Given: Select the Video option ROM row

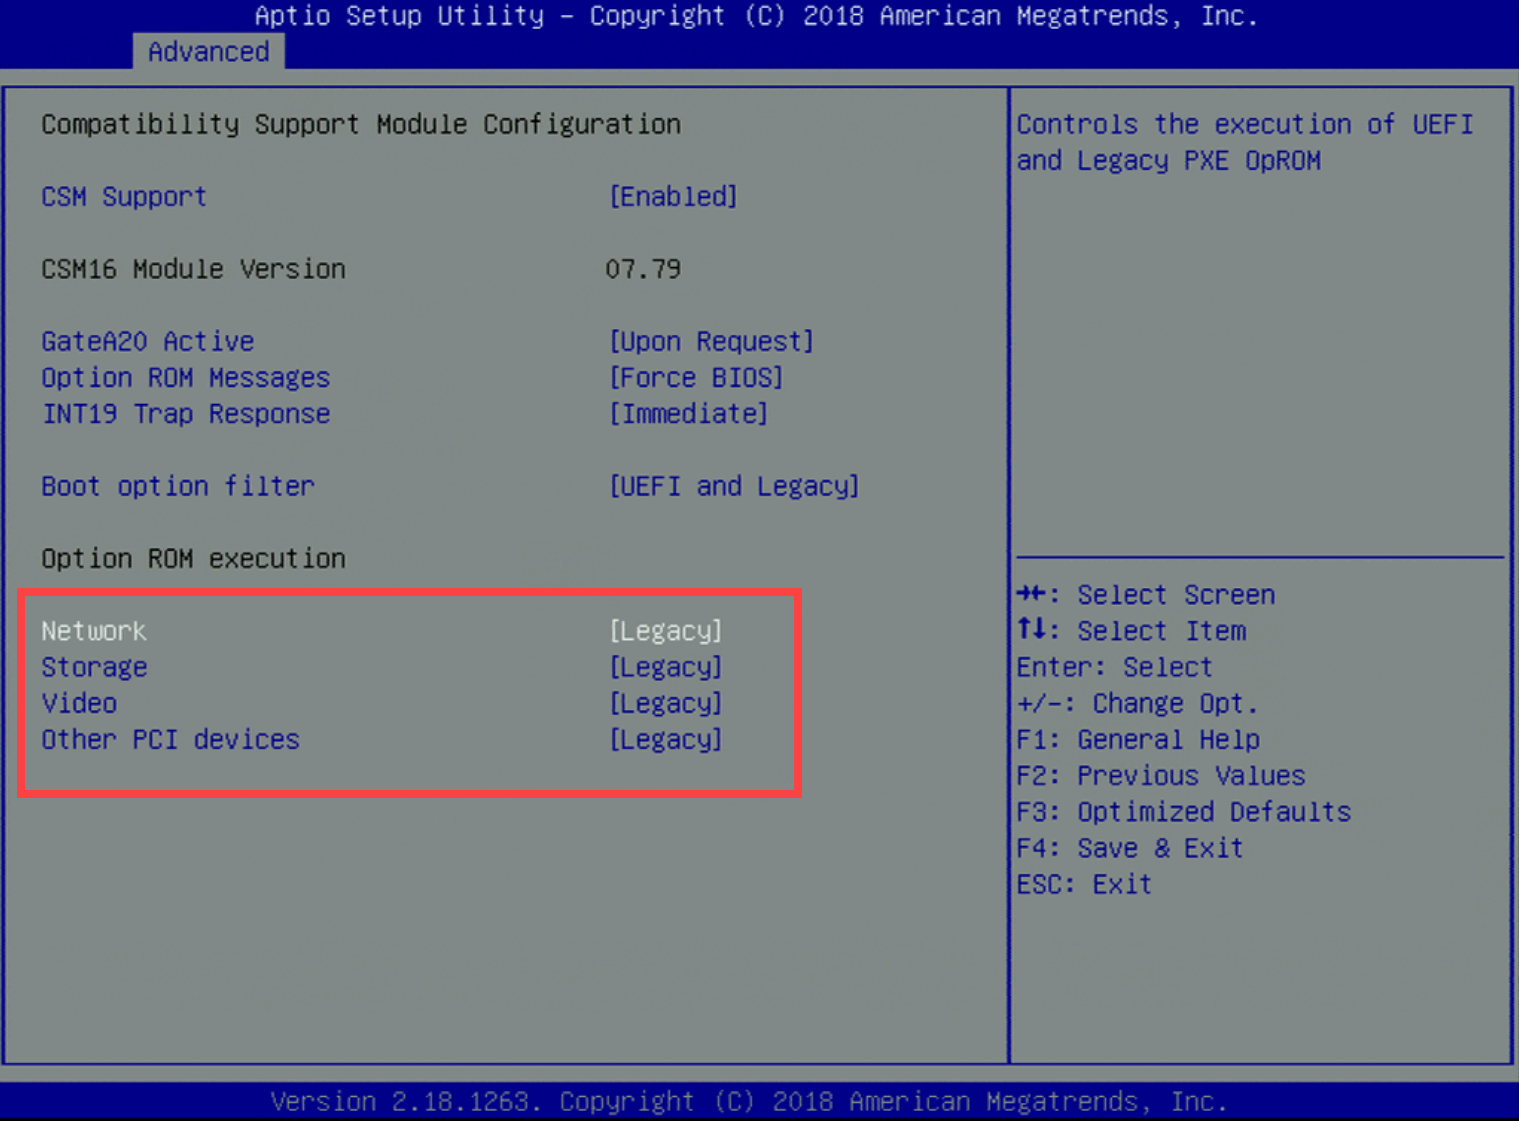Looking at the screenshot, I should tap(79, 703).
